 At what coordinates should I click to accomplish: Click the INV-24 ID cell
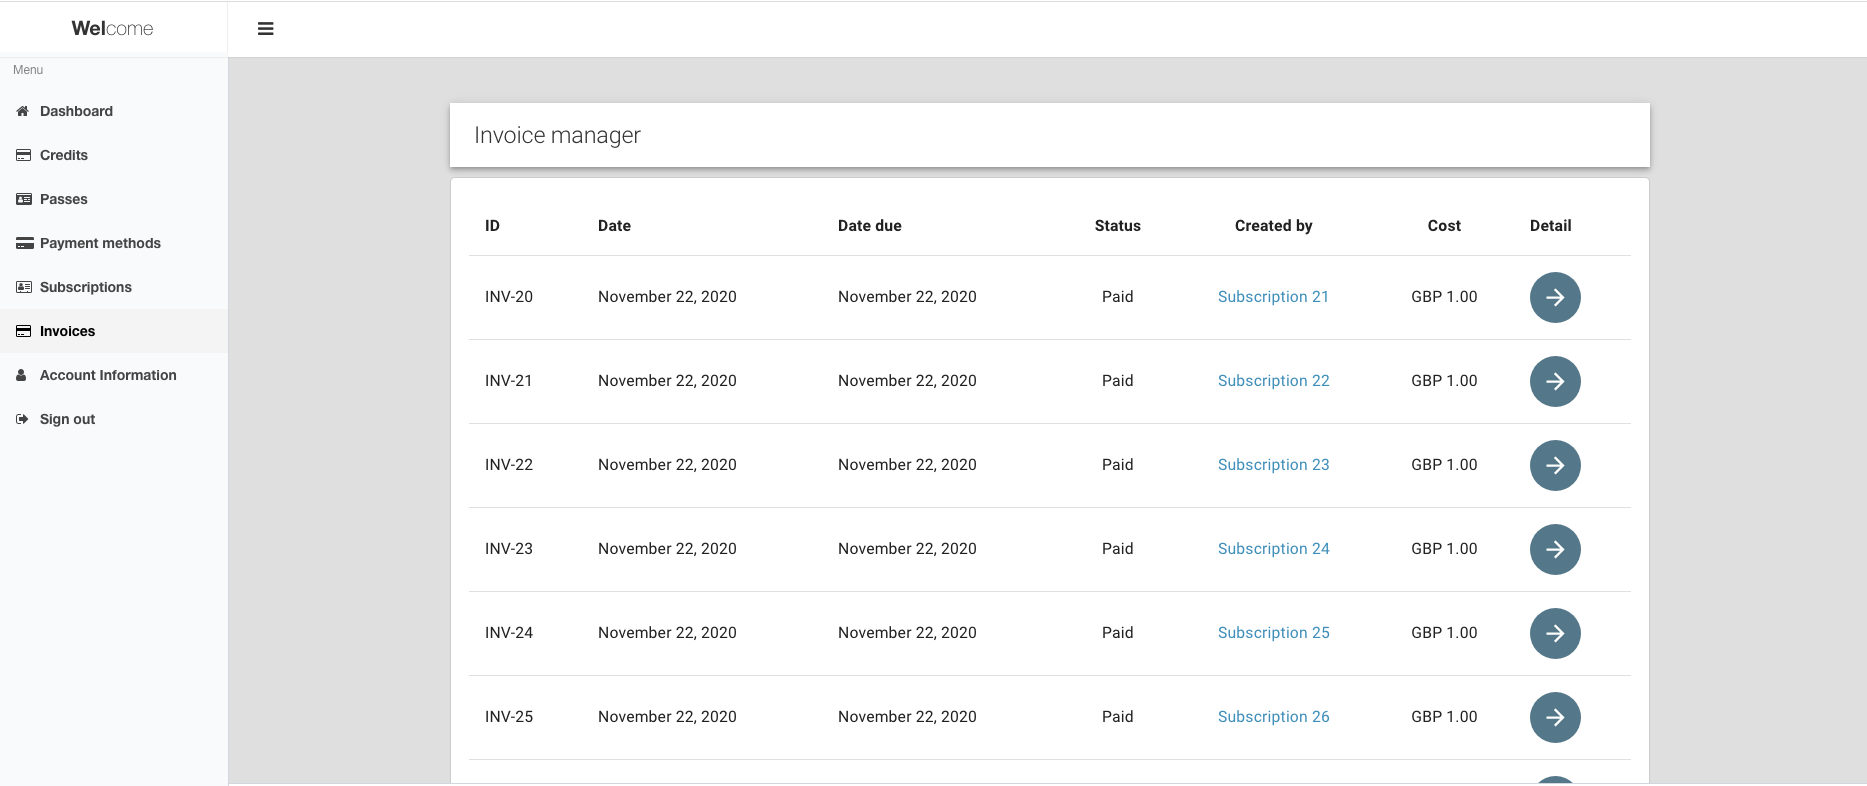pos(509,633)
